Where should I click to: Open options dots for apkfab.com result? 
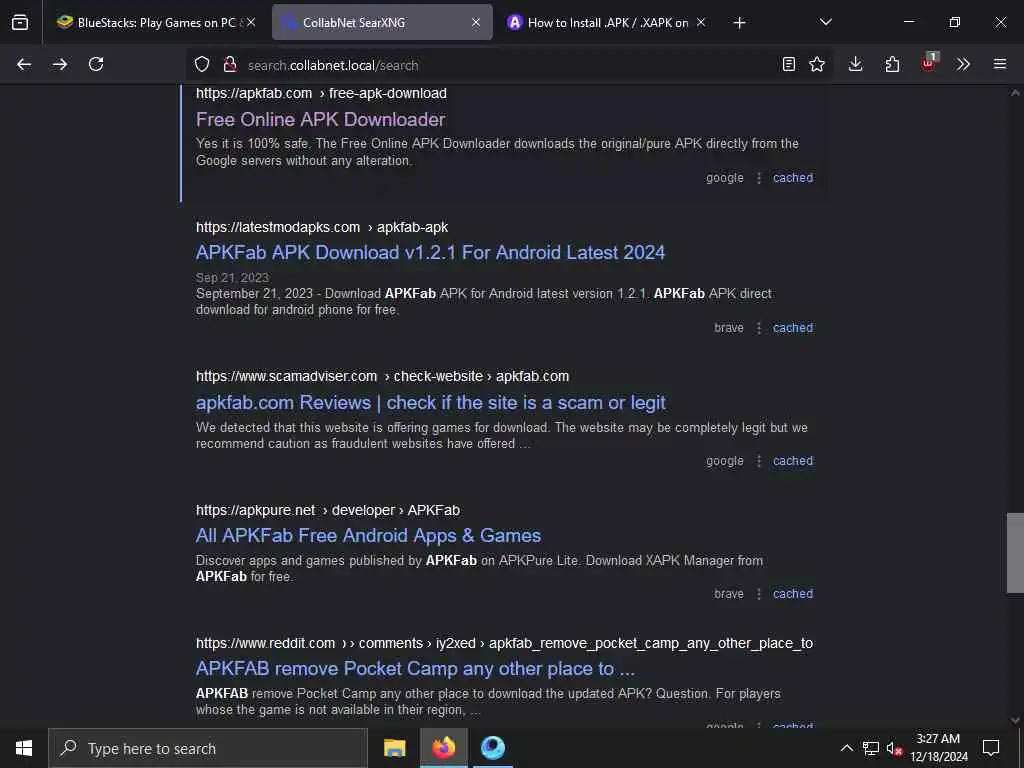(x=759, y=178)
